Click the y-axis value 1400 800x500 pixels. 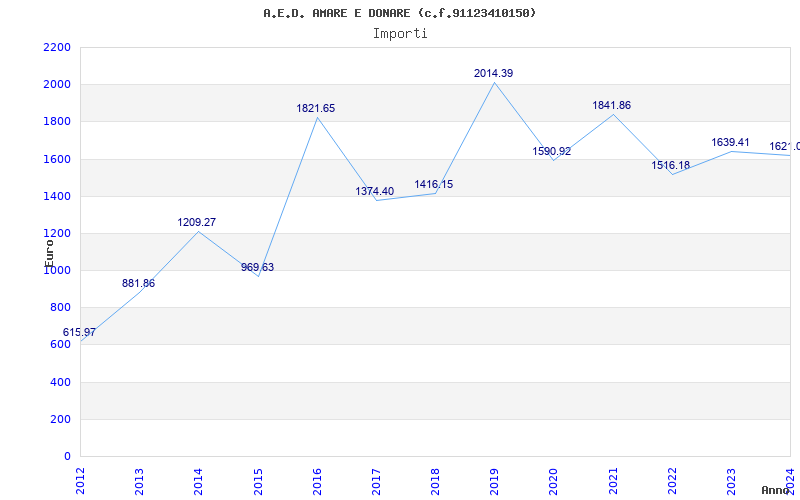[x=57, y=196]
